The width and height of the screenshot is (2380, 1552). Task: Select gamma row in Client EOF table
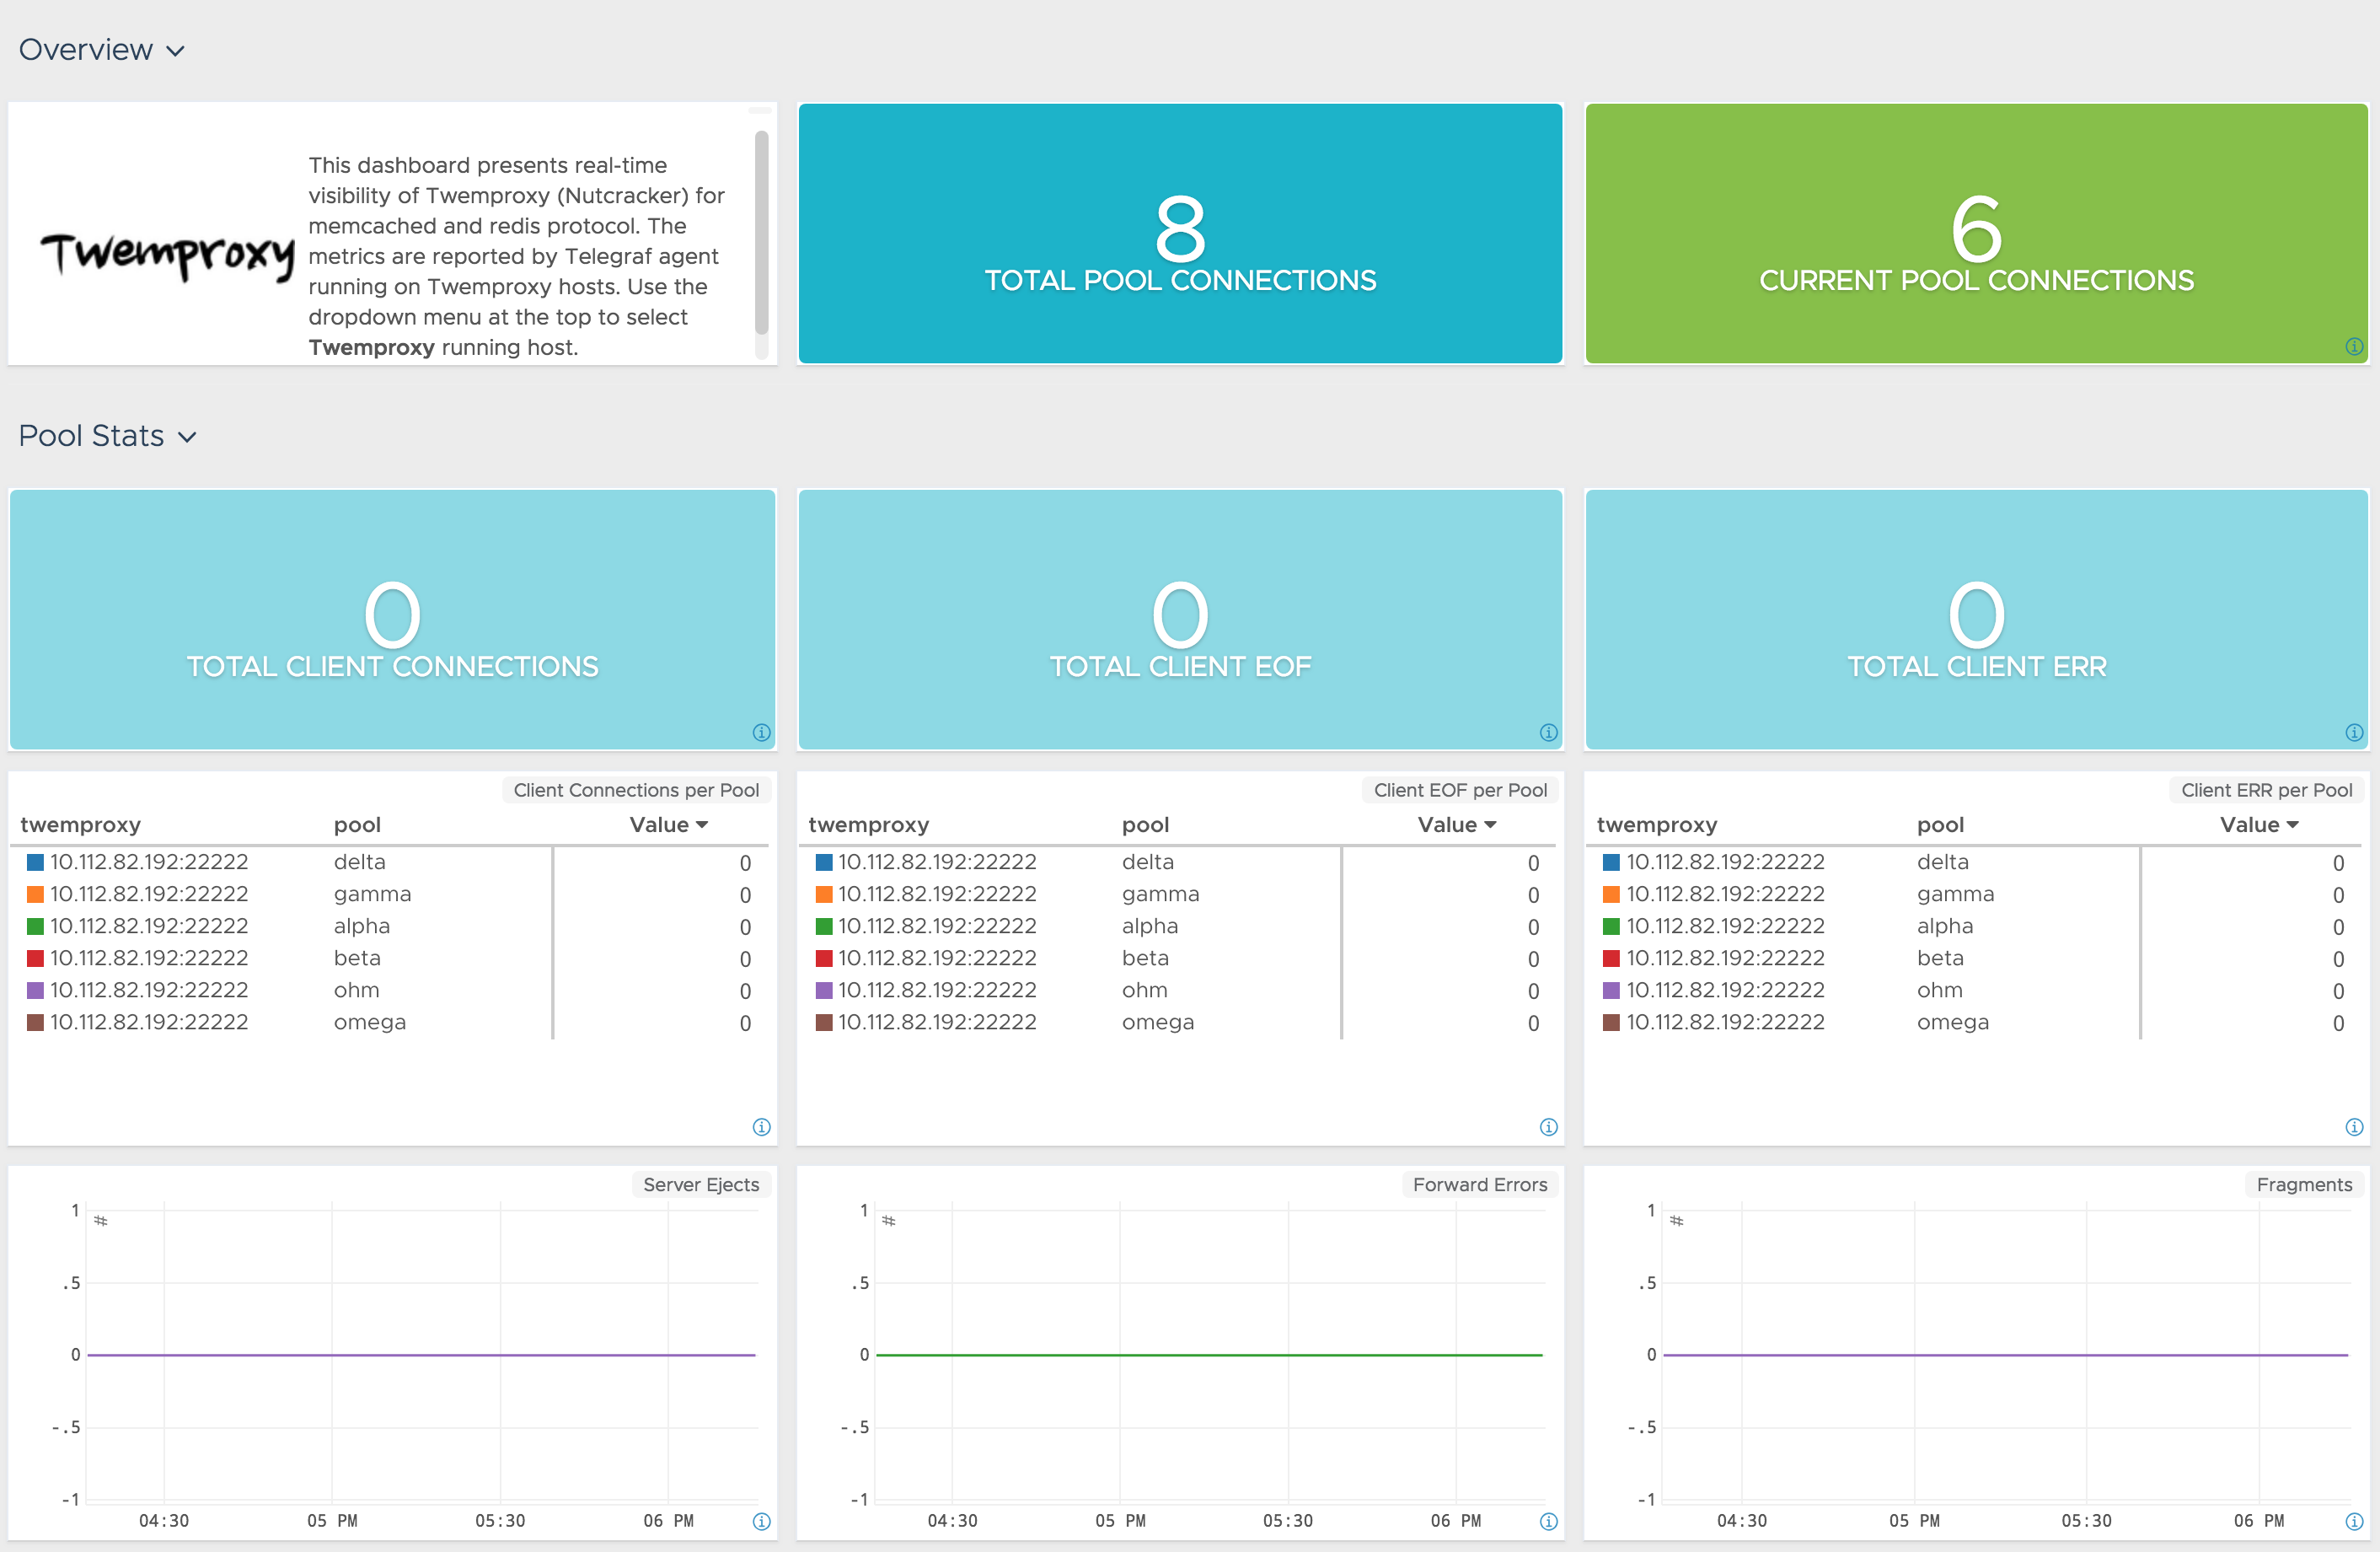[x=1178, y=894]
